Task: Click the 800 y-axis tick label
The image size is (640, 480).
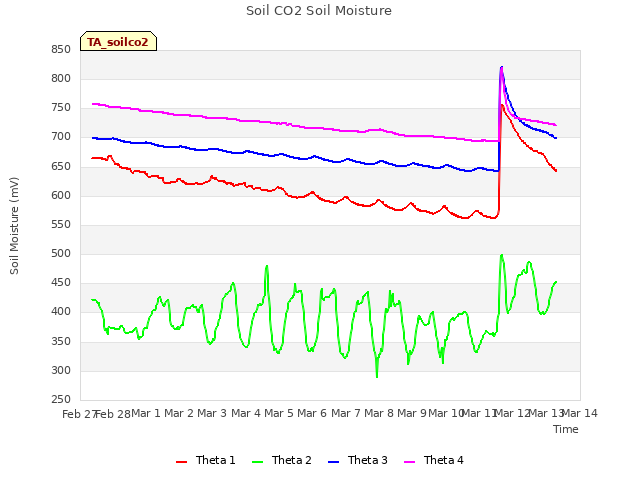Action: coord(61,79)
